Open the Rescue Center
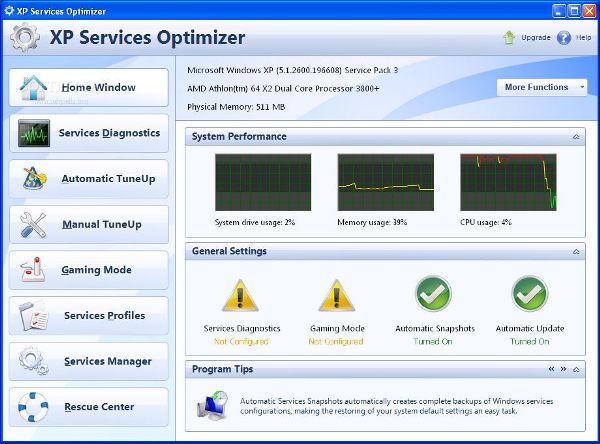 tap(89, 407)
